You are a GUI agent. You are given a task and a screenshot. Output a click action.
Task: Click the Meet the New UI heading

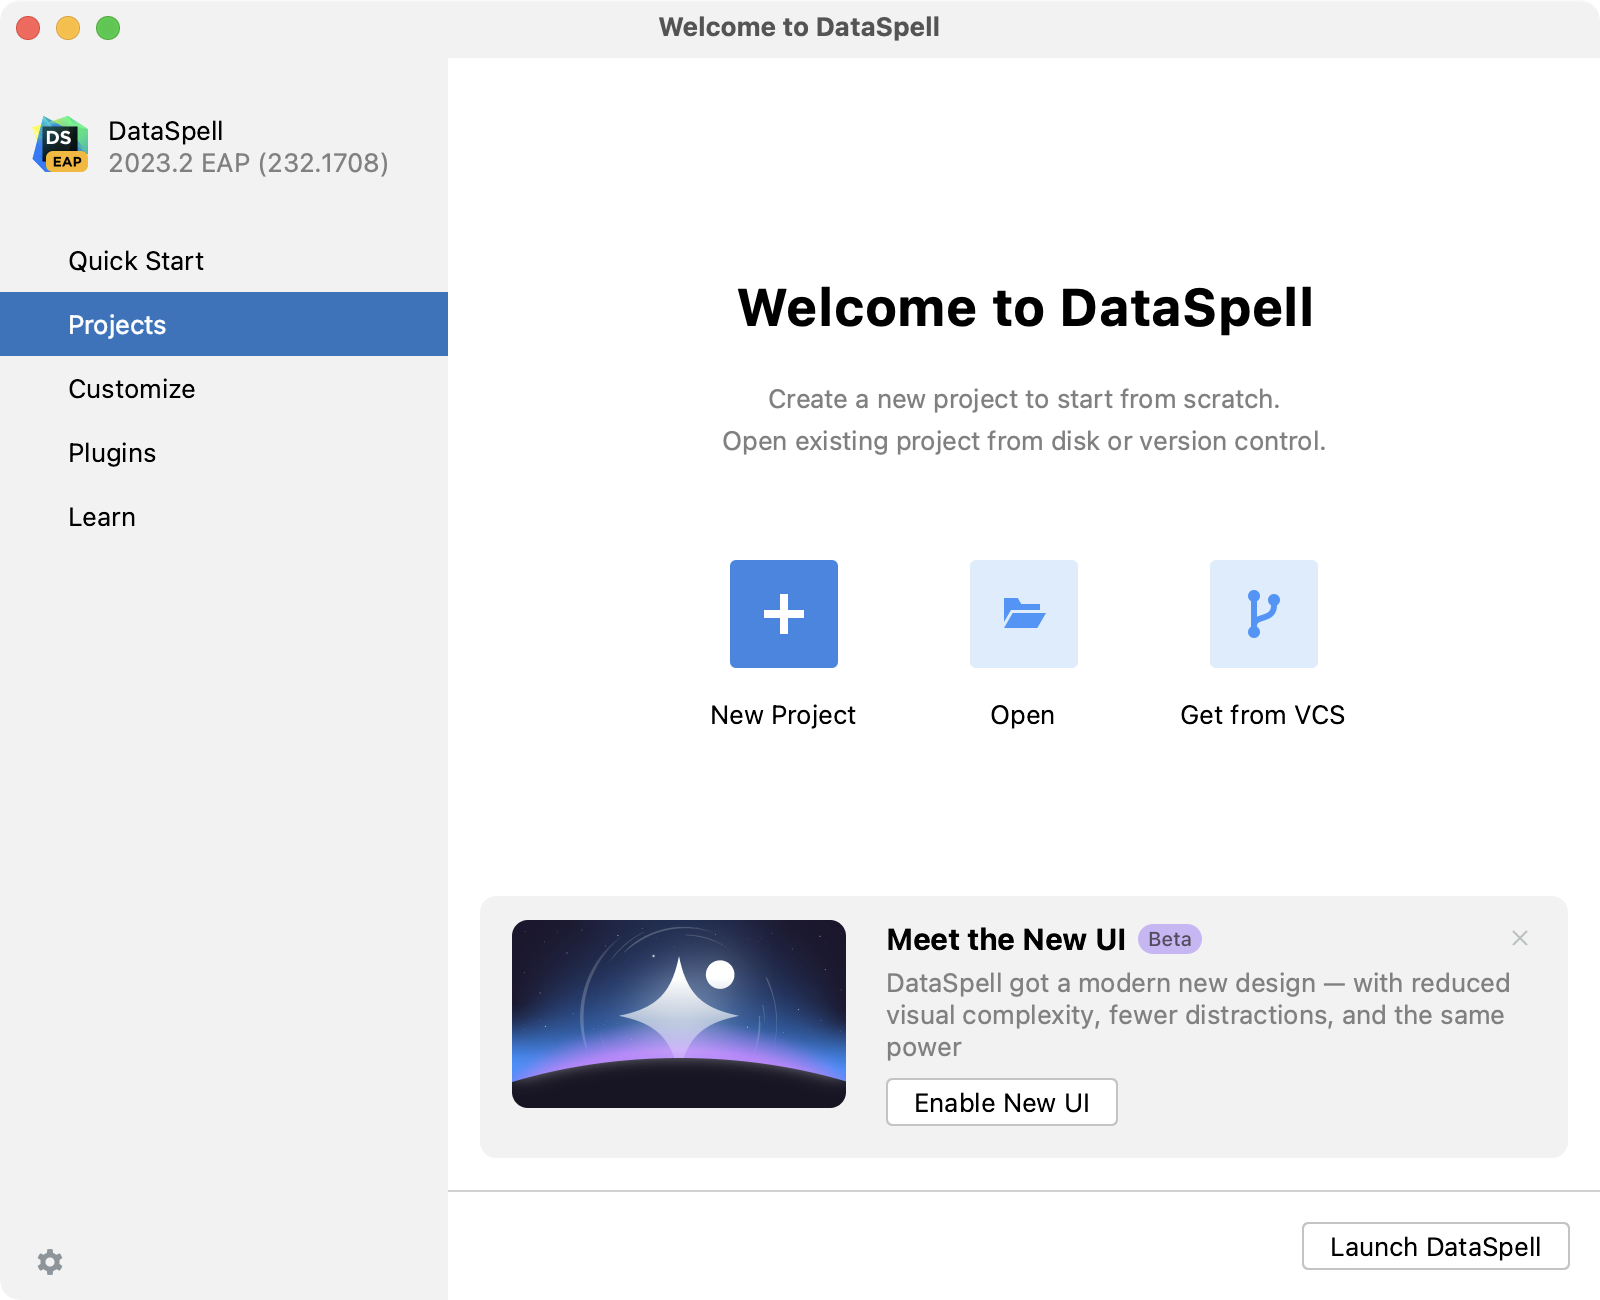(1006, 940)
